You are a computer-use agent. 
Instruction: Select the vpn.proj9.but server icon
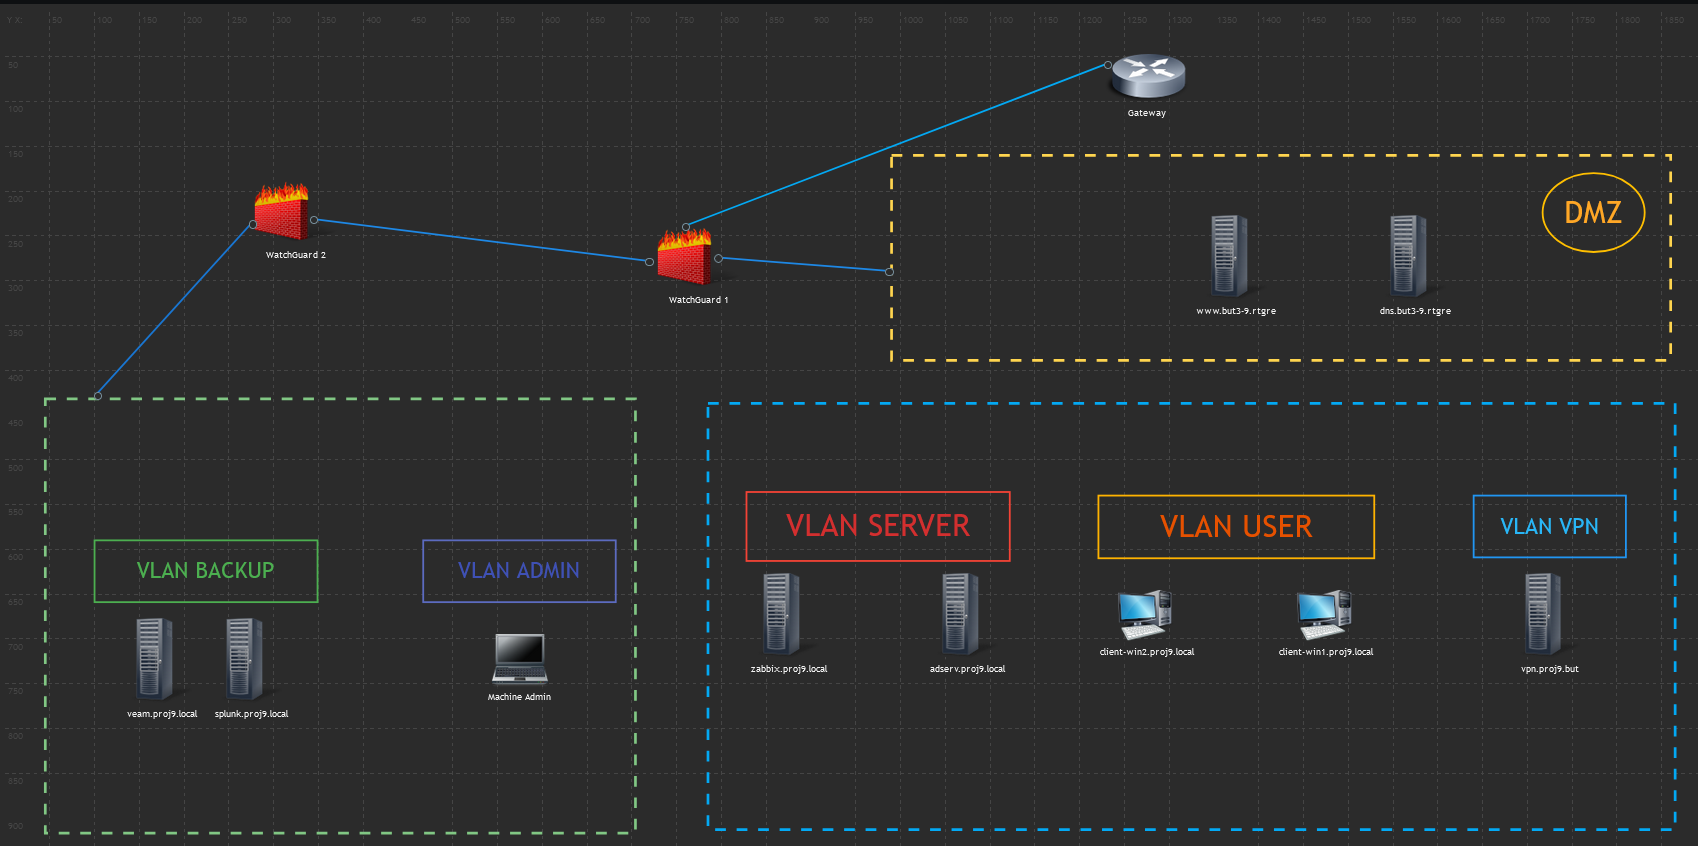tap(1542, 615)
